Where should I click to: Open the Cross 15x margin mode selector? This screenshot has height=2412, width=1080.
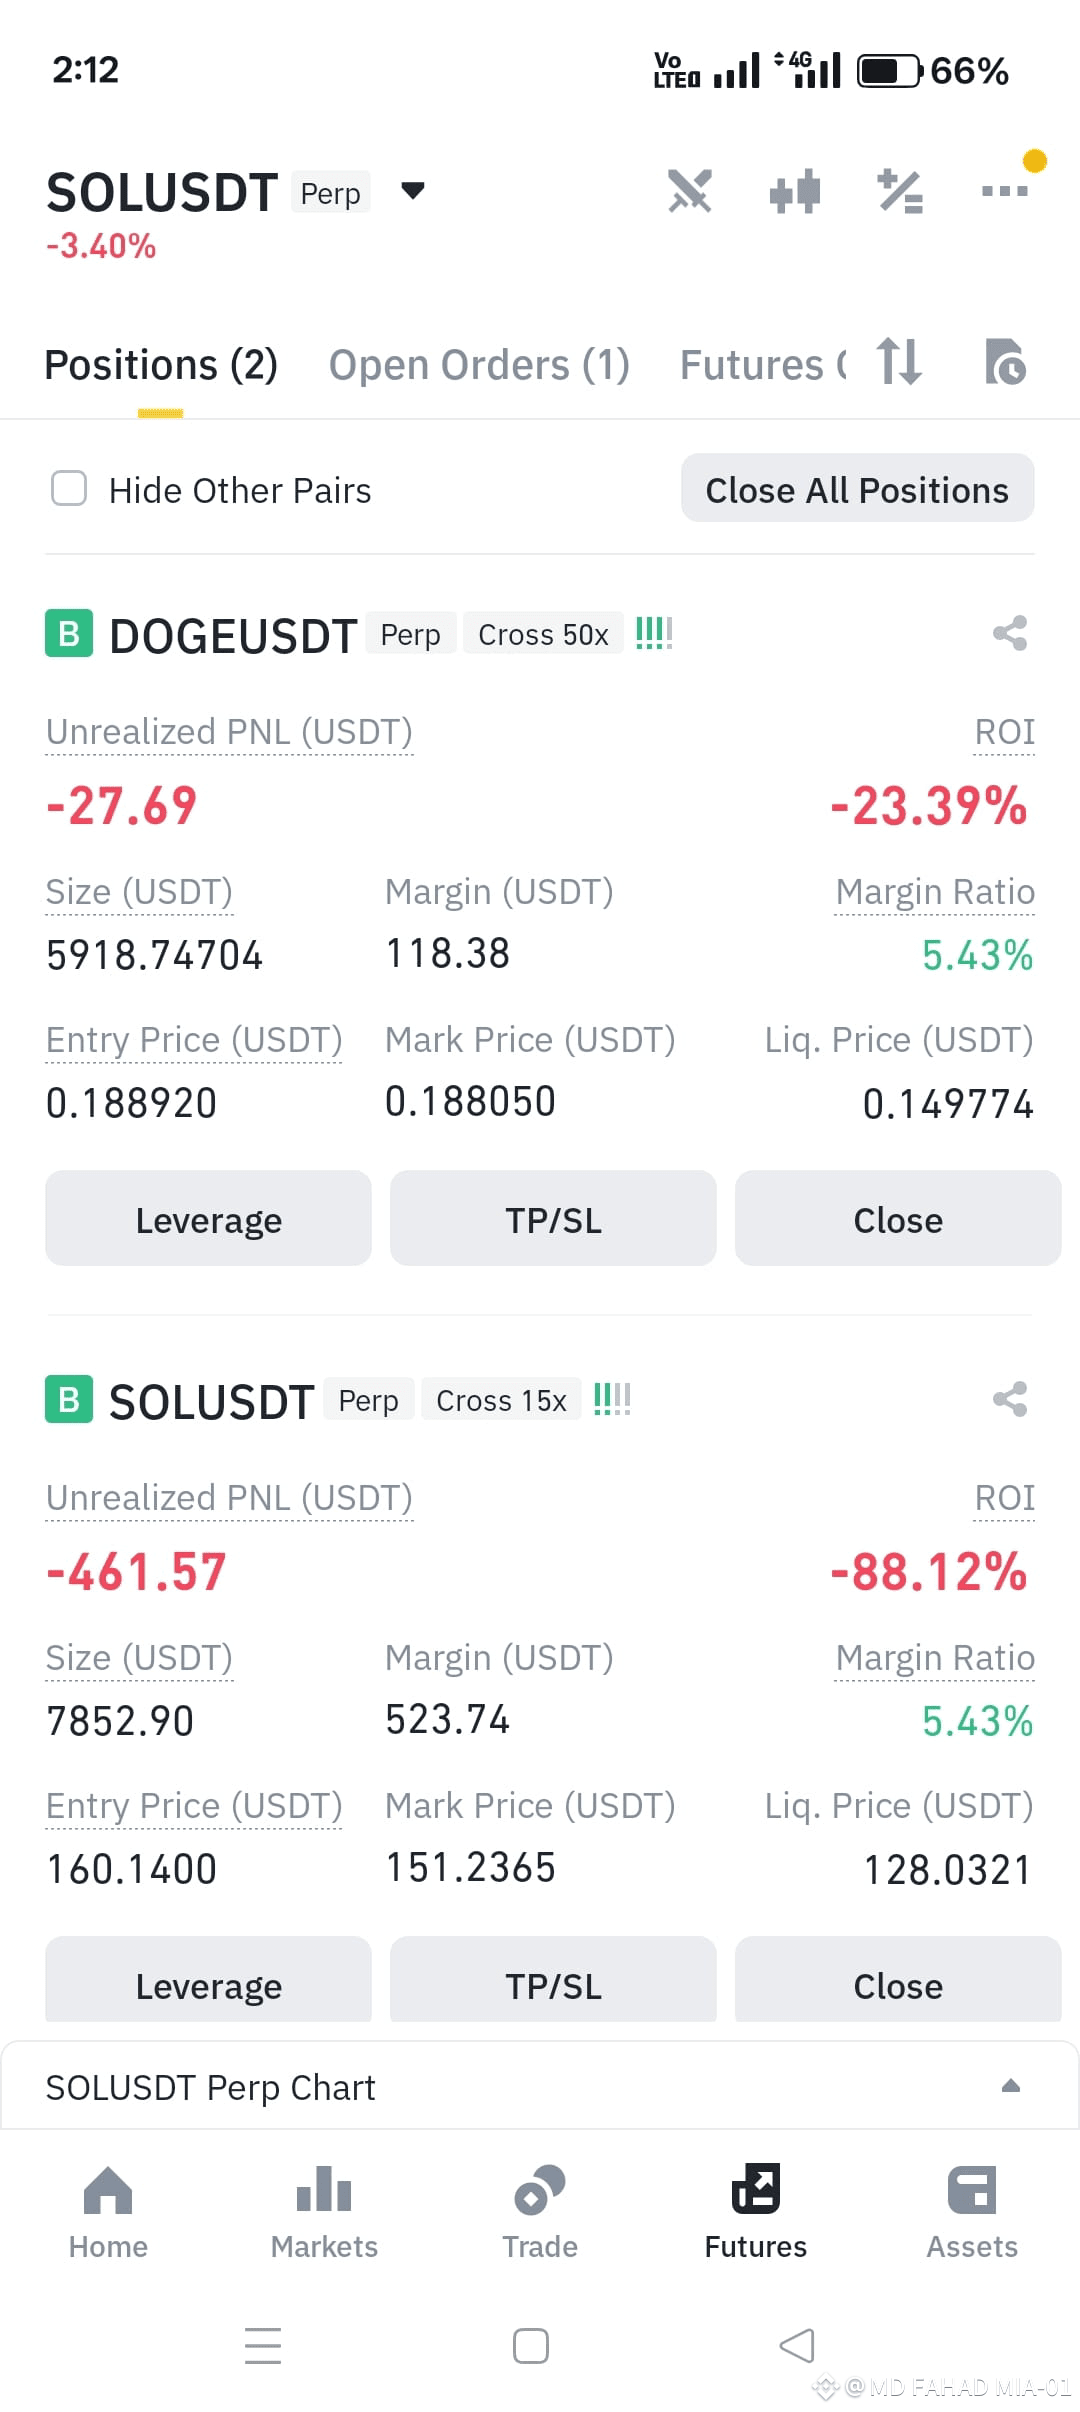point(501,1400)
